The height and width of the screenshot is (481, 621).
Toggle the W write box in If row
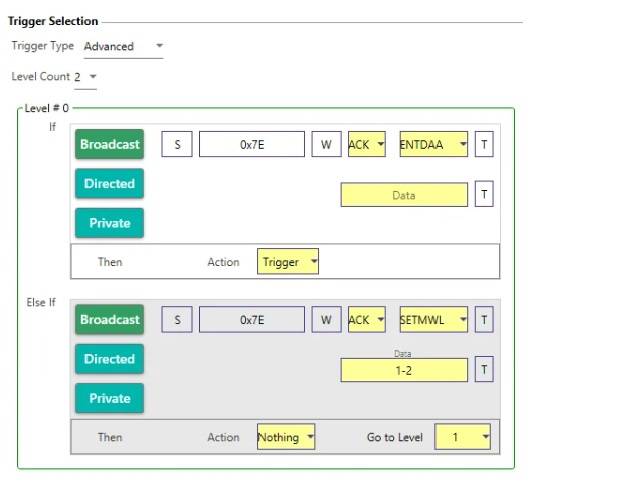point(325,144)
